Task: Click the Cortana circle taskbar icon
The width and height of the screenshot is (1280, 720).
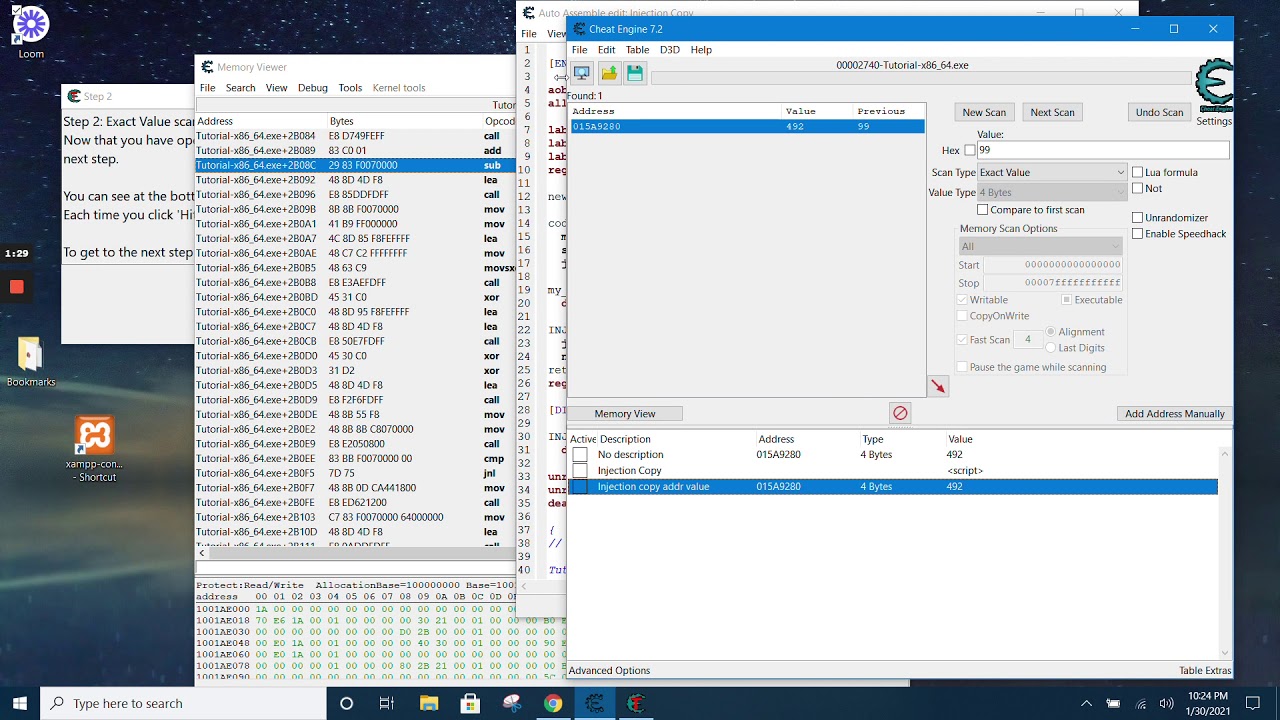Action: tap(346, 703)
